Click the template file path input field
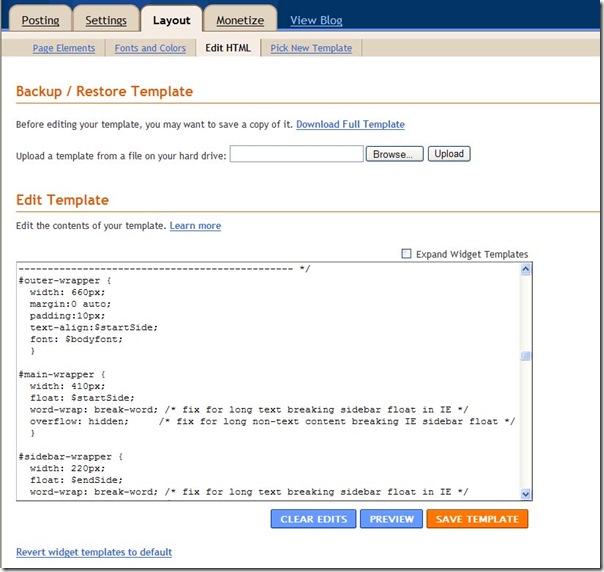 click(297, 154)
